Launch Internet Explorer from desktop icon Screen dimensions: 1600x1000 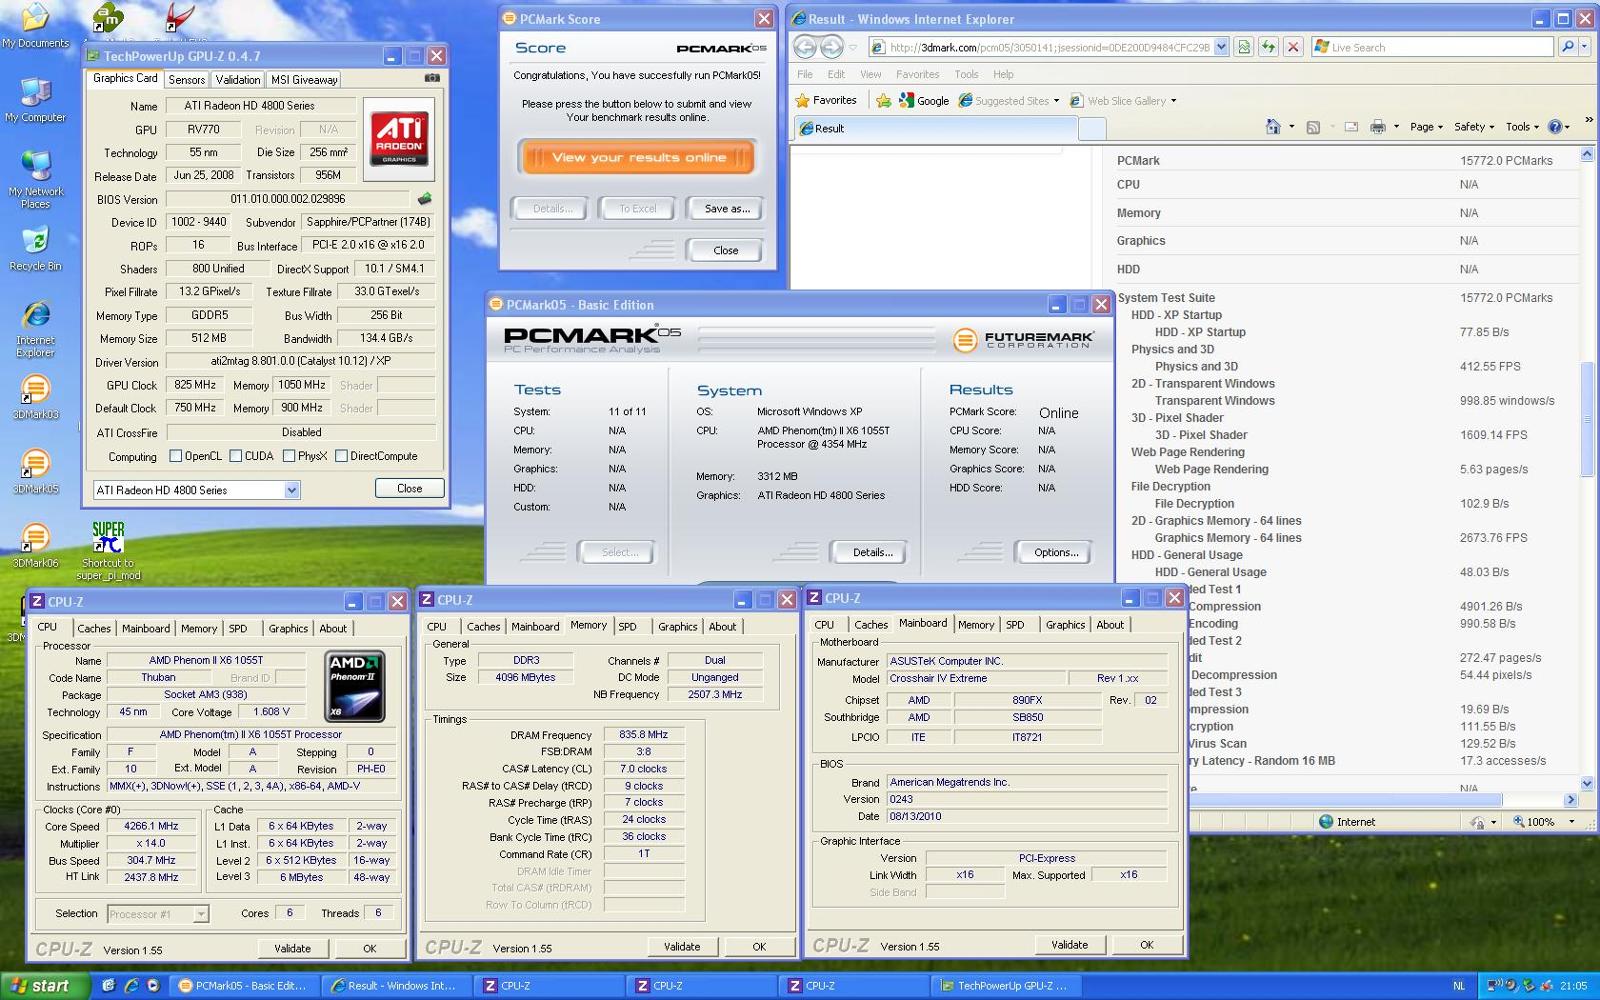35,330
